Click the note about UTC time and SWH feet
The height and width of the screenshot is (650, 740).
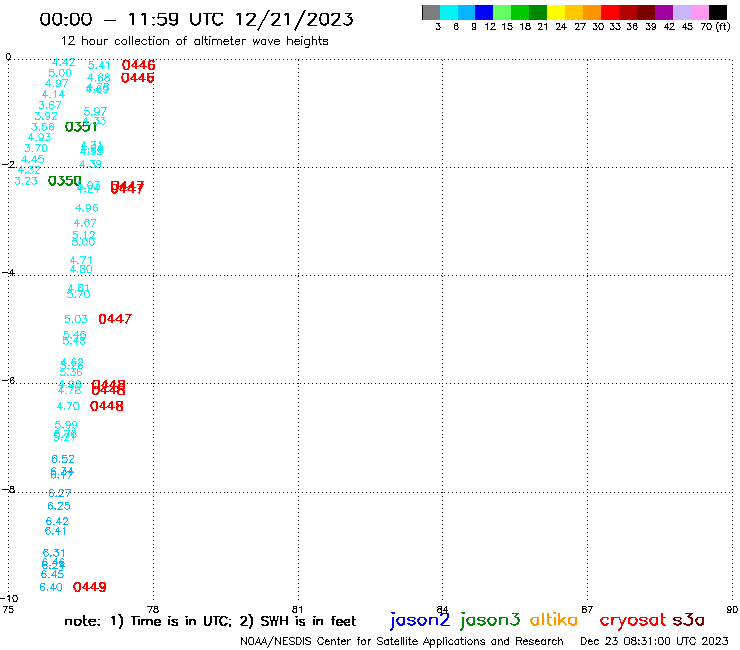(x=210, y=621)
